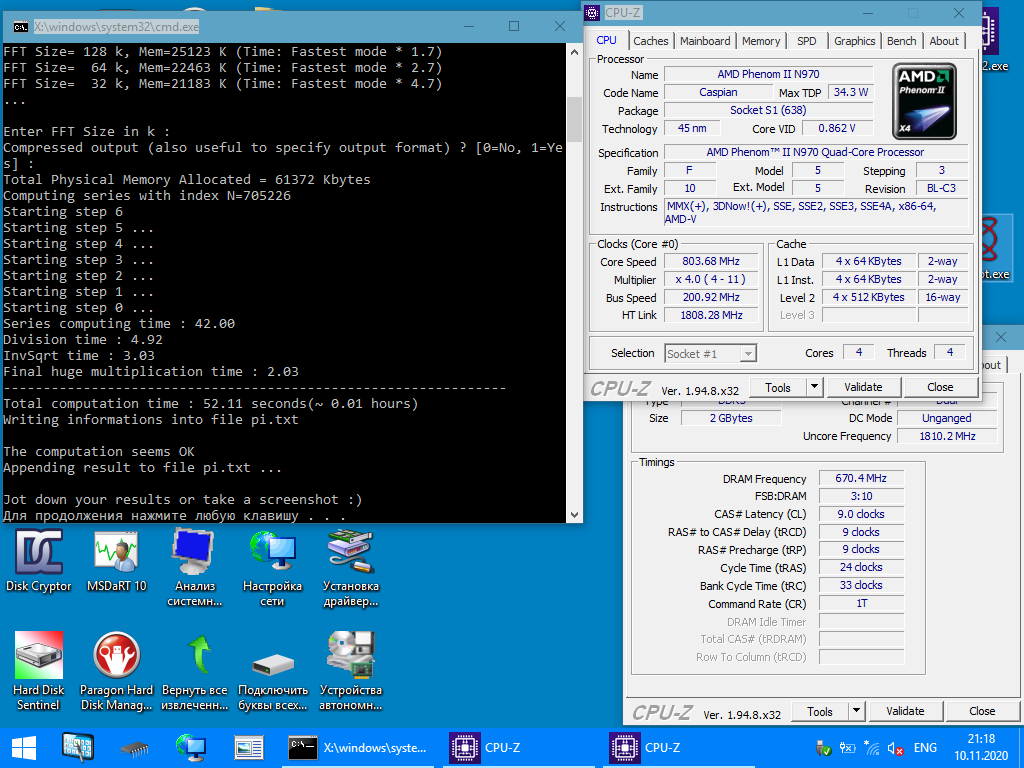The image size is (1024, 768).
Task: Open Paragon Hard Disk Manager shortcut
Action: [116, 671]
